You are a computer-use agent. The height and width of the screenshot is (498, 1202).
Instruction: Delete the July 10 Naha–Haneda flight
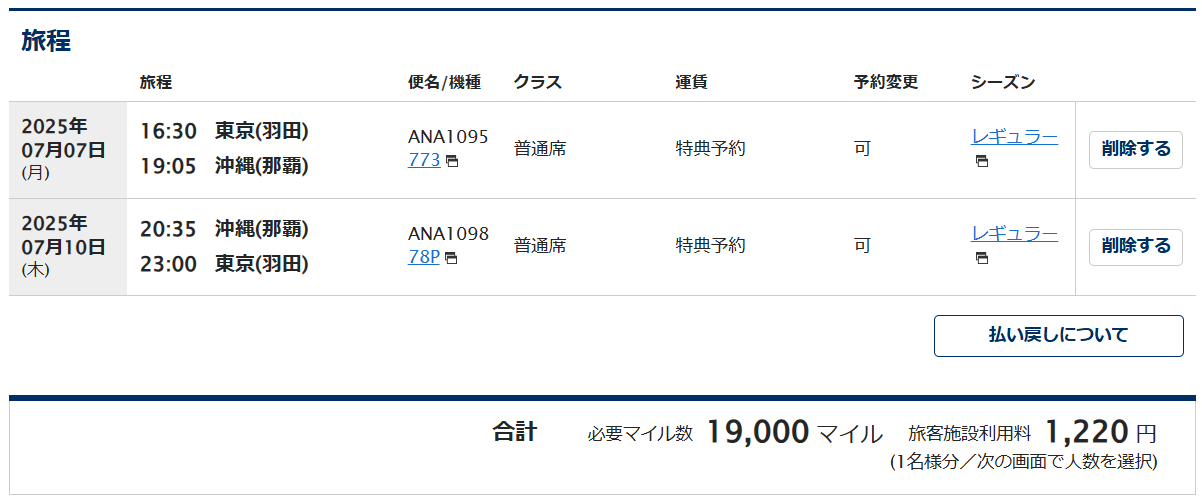pos(1135,247)
